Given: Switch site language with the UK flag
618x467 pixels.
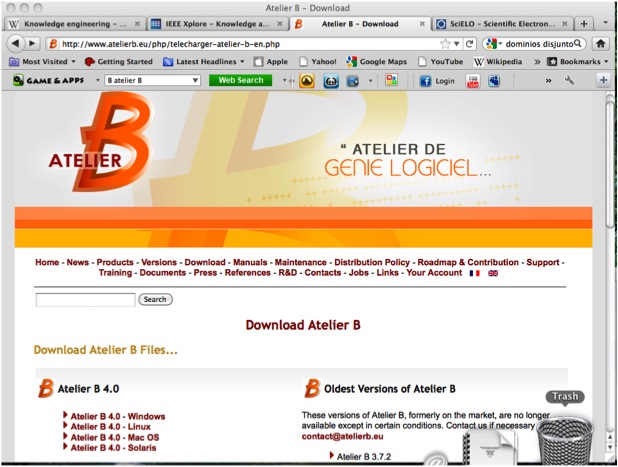Looking at the screenshot, I should click(493, 273).
